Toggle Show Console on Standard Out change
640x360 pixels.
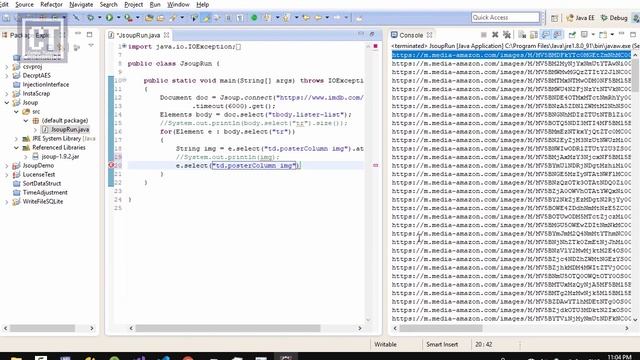click(546, 35)
